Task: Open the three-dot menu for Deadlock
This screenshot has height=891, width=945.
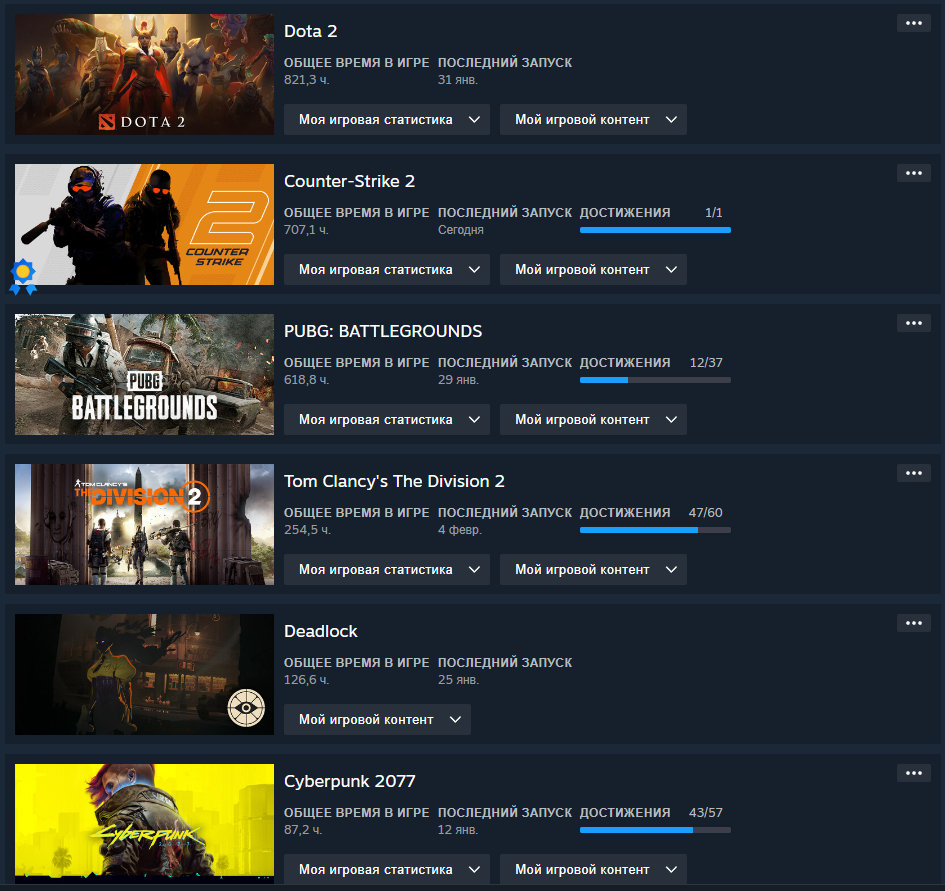Action: point(914,623)
